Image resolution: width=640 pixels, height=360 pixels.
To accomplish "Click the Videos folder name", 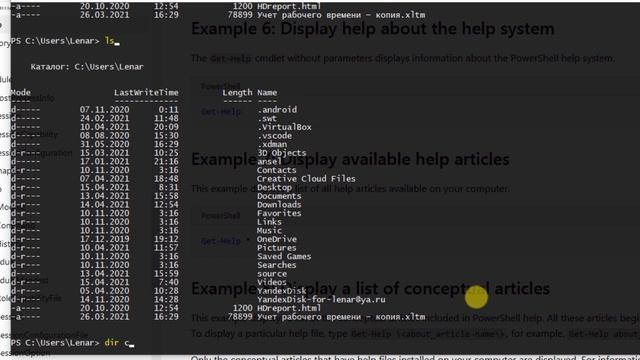I will point(272,282).
